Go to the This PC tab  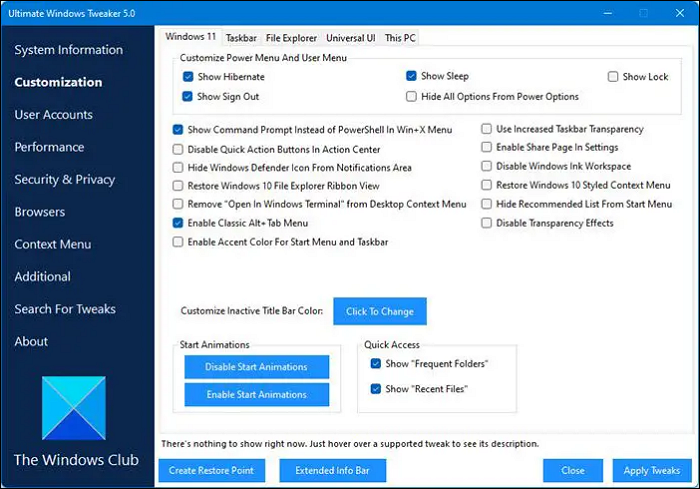[x=401, y=38]
